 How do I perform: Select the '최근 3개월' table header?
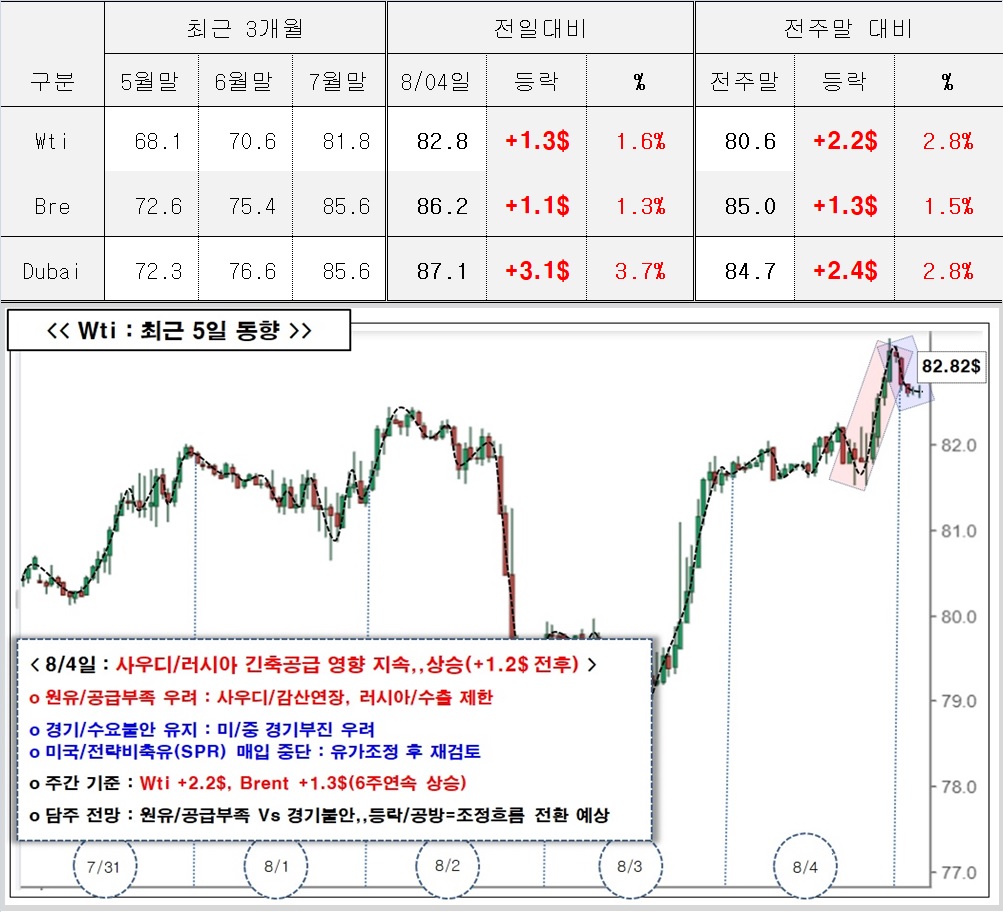(x=244, y=28)
